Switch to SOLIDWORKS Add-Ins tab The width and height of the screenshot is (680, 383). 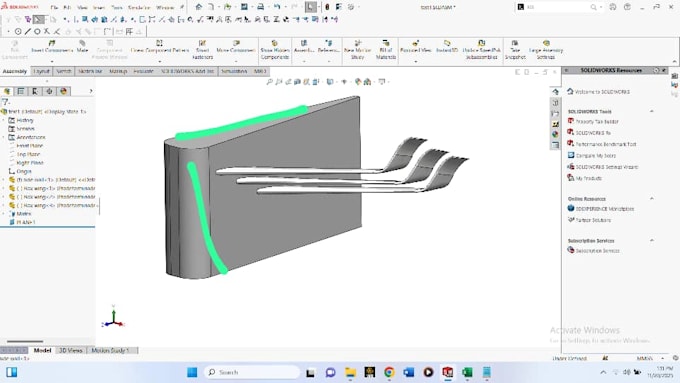[x=188, y=71]
